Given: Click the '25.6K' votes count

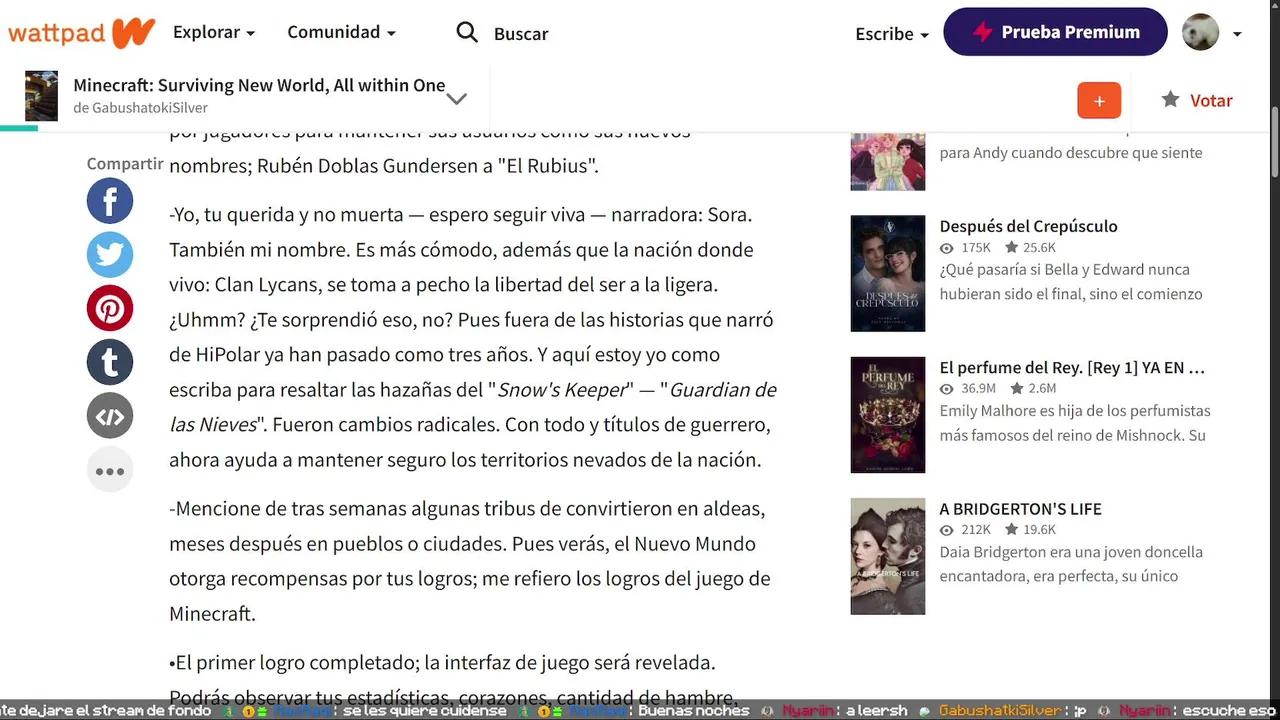Looking at the screenshot, I should pos(1039,247).
